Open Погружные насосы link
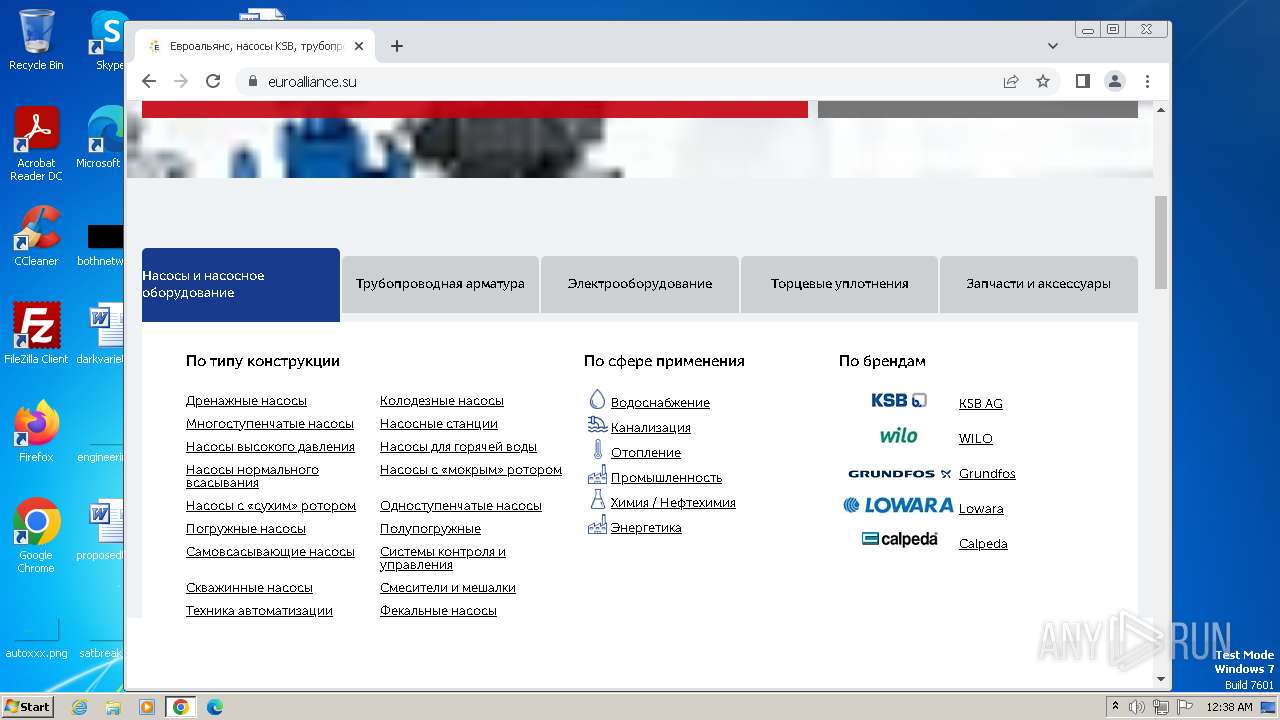The width and height of the screenshot is (1280, 720). click(x=246, y=529)
